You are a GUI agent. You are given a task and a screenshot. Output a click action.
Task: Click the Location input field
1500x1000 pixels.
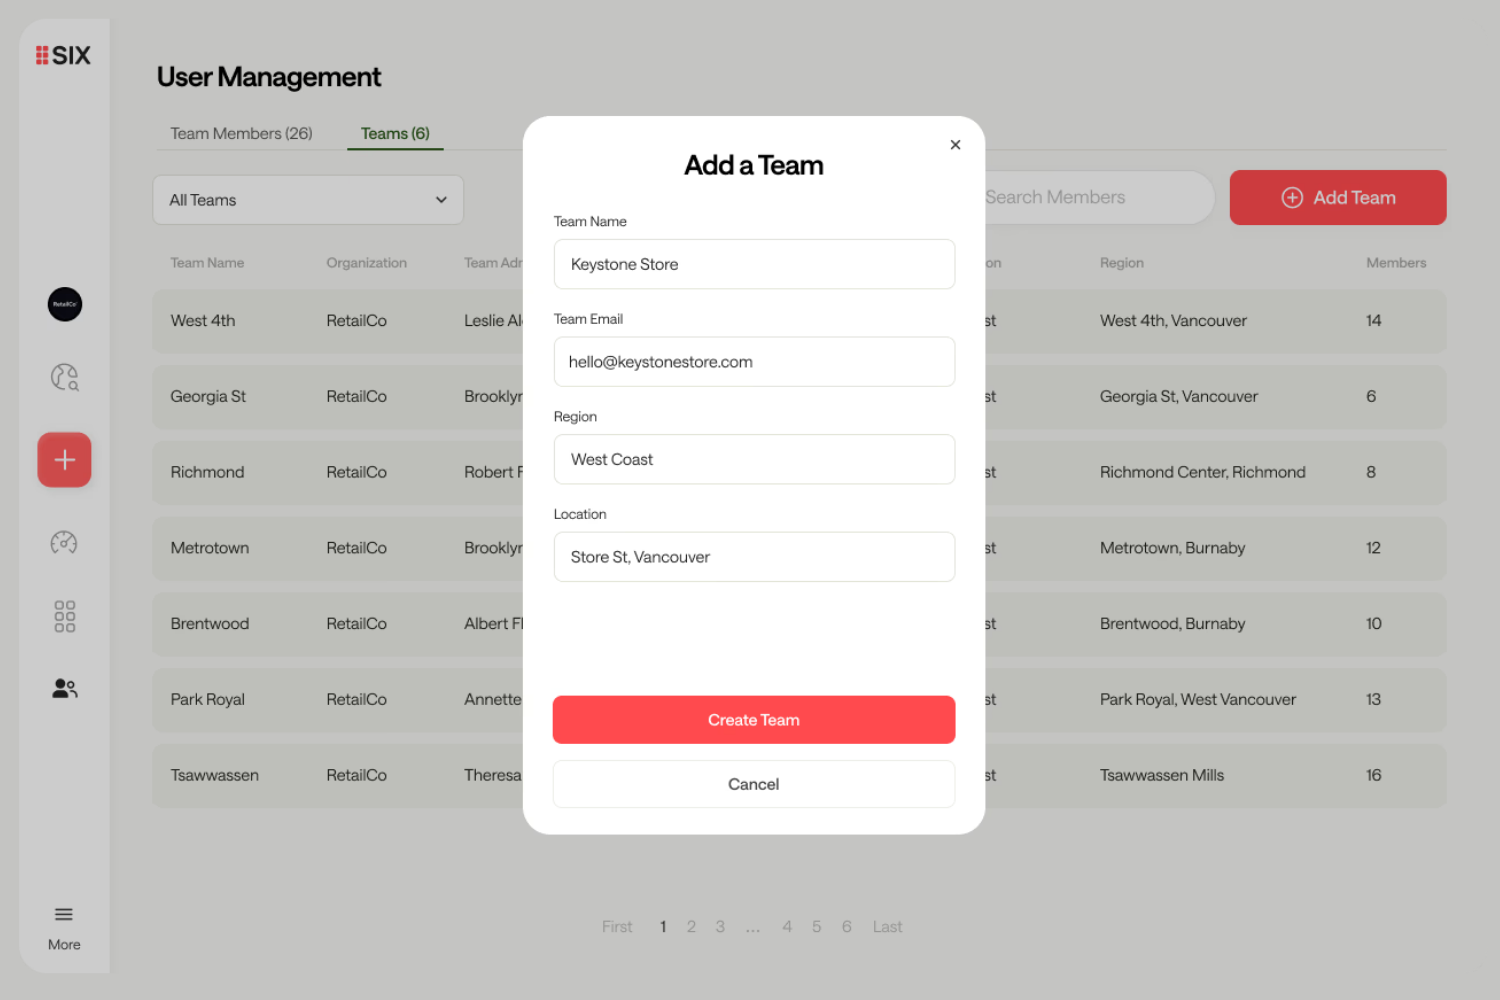(x=754, y=557)
